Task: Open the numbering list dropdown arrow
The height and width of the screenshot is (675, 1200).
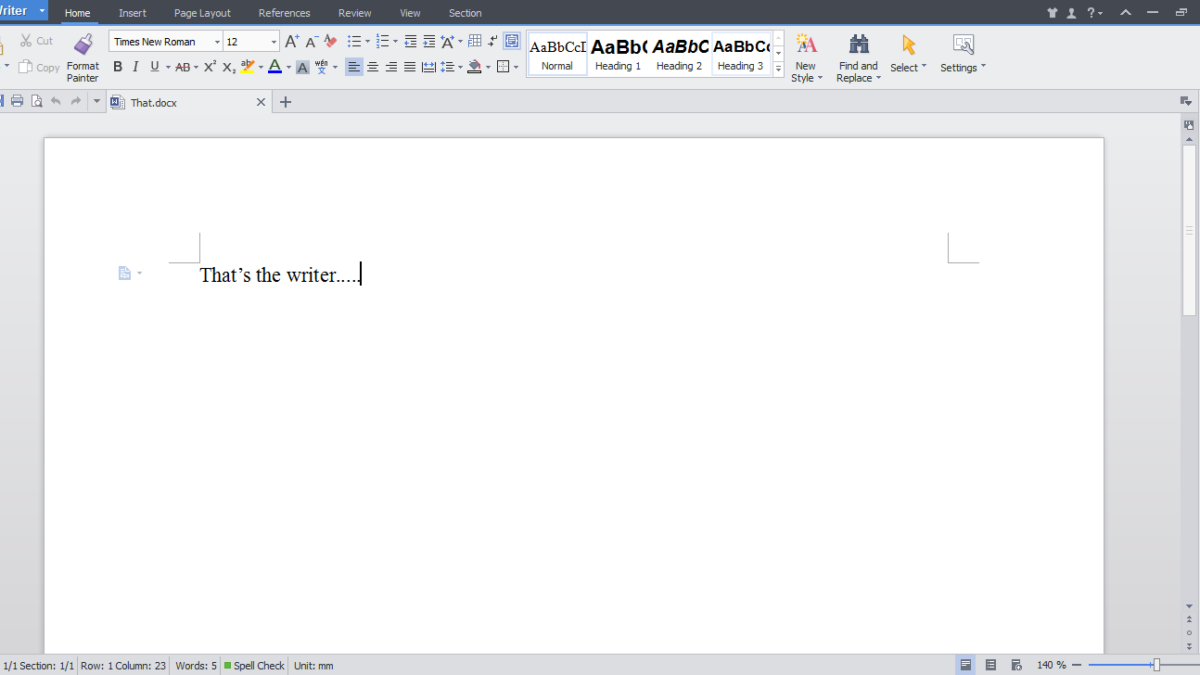Action: (395, 42)
